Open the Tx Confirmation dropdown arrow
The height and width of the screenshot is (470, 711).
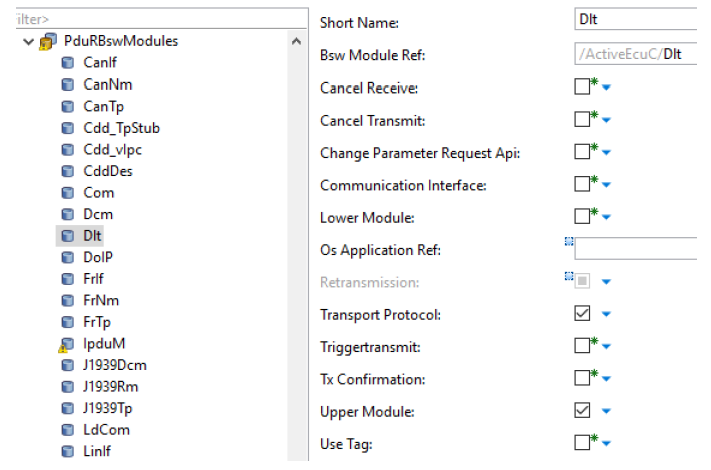coord(607,379)
